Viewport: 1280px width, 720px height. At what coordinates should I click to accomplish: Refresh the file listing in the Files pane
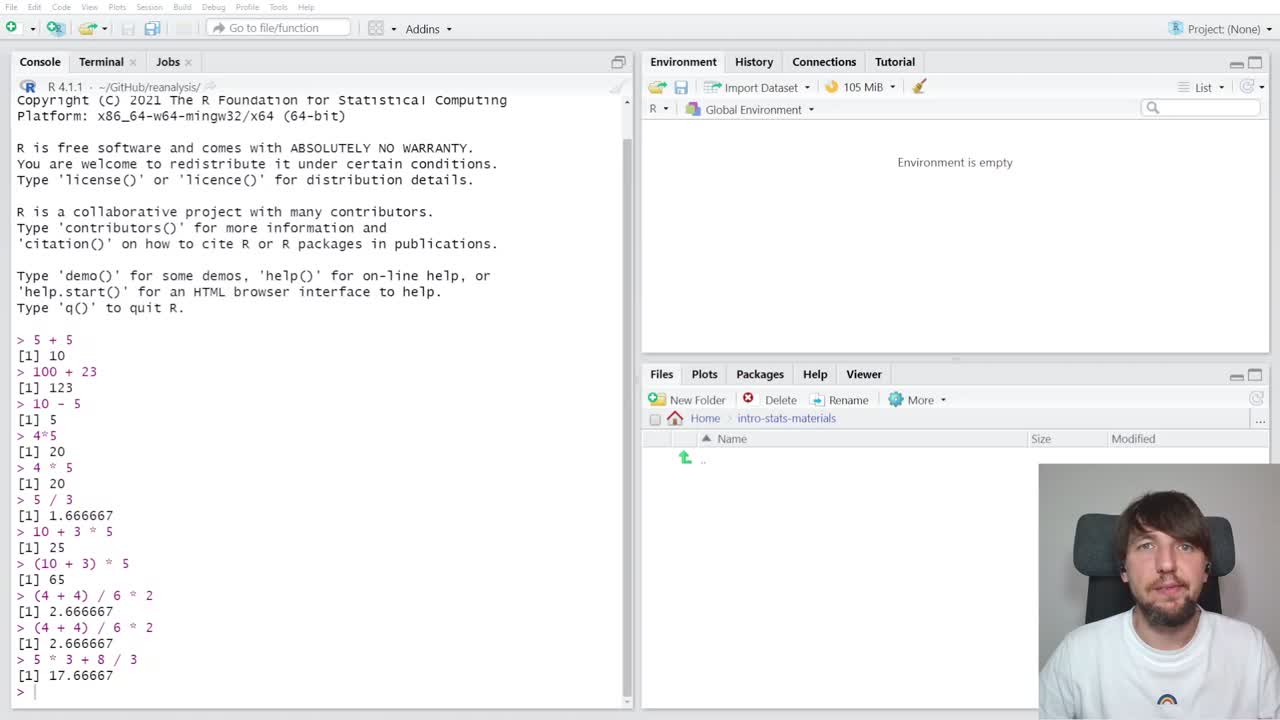(x=1256, y=397)
